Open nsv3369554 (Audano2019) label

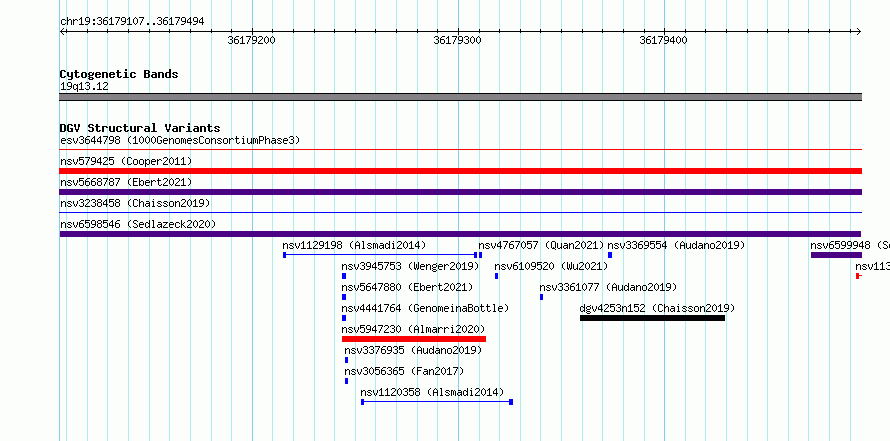(676, 245)
